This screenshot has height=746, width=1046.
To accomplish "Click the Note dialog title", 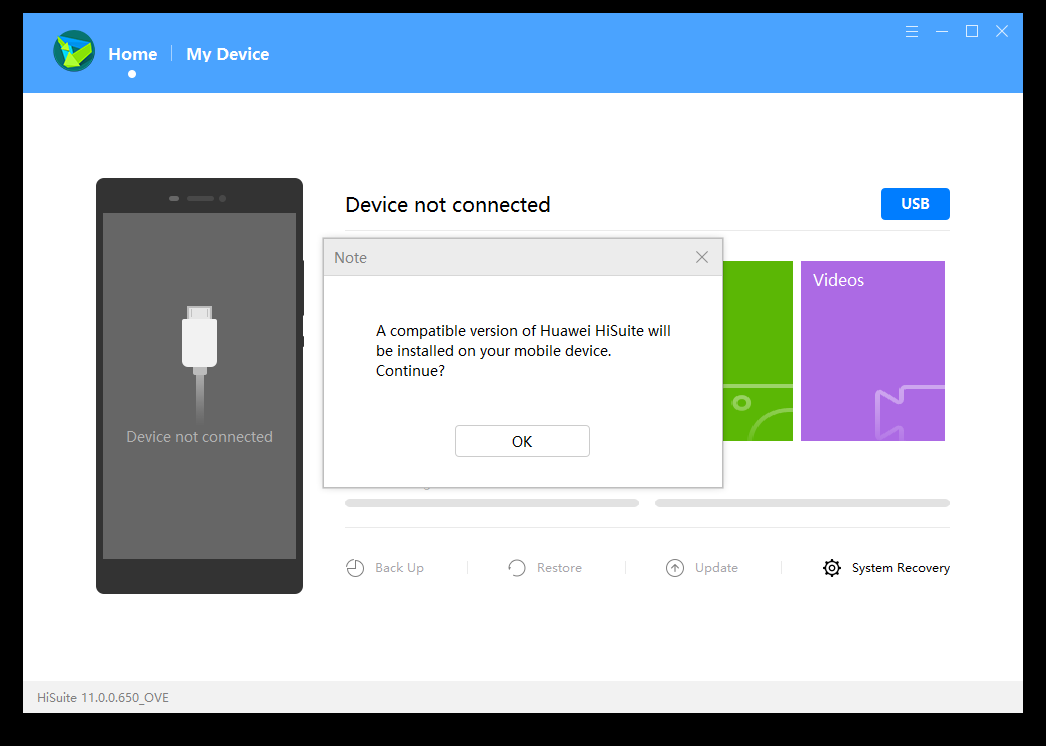I will (x=350, y=258).
